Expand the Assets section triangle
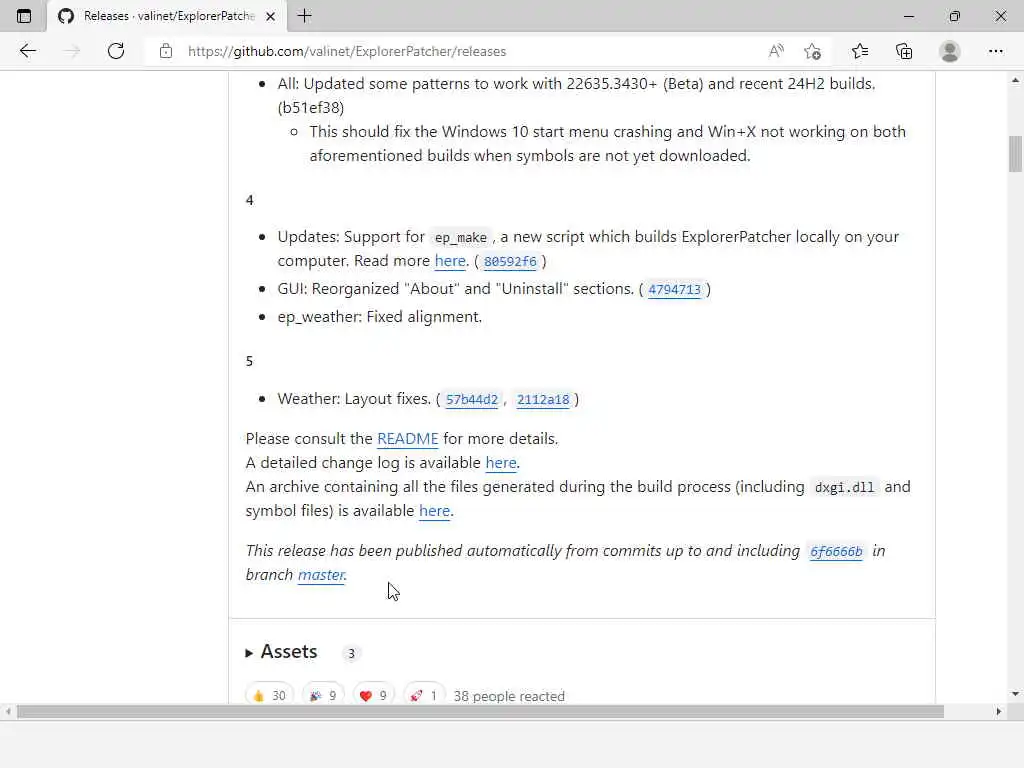 point(249,652)
